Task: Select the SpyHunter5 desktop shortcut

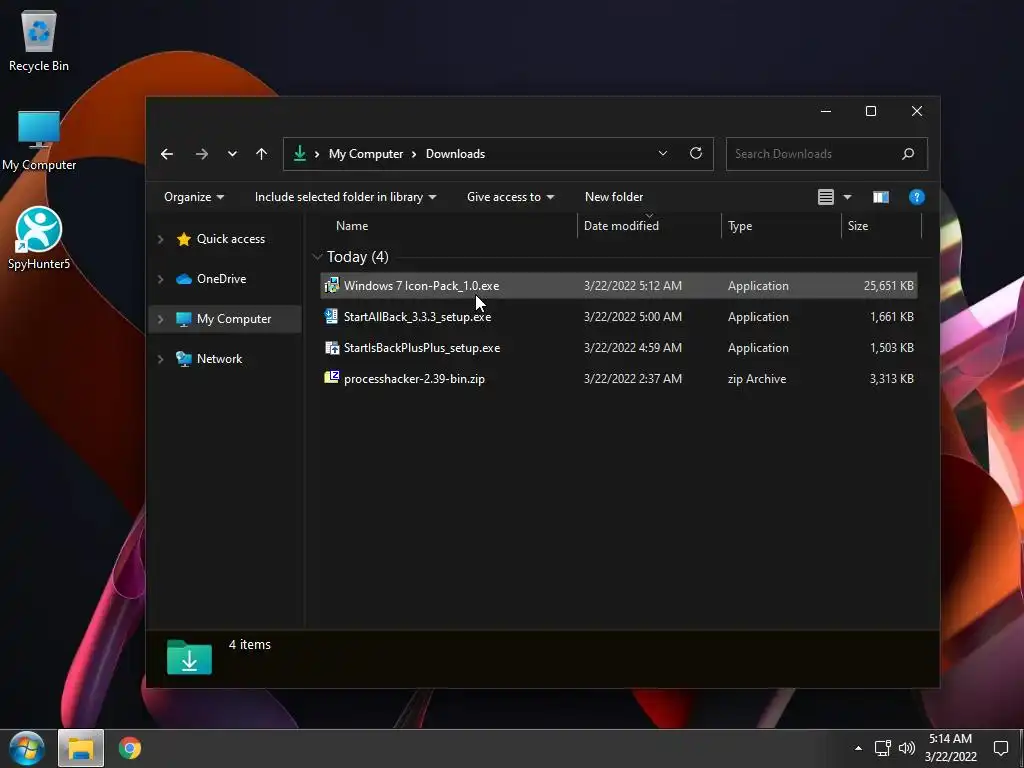Action: pos(39,238)
